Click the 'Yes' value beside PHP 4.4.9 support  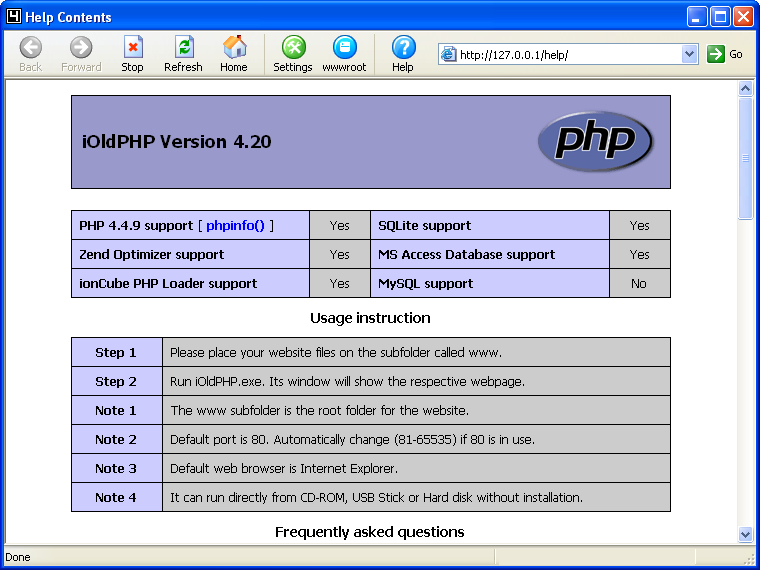tap(339, 225)
